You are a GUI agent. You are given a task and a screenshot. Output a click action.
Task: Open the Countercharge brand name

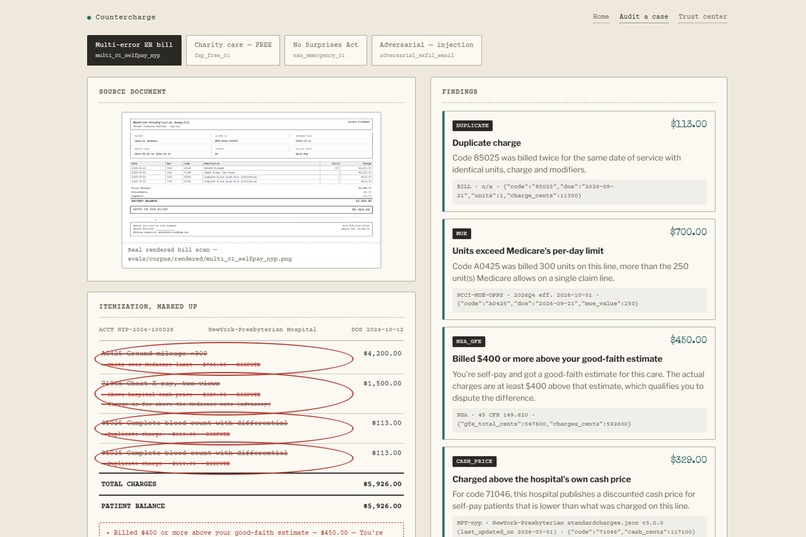(x=125, y=17)
